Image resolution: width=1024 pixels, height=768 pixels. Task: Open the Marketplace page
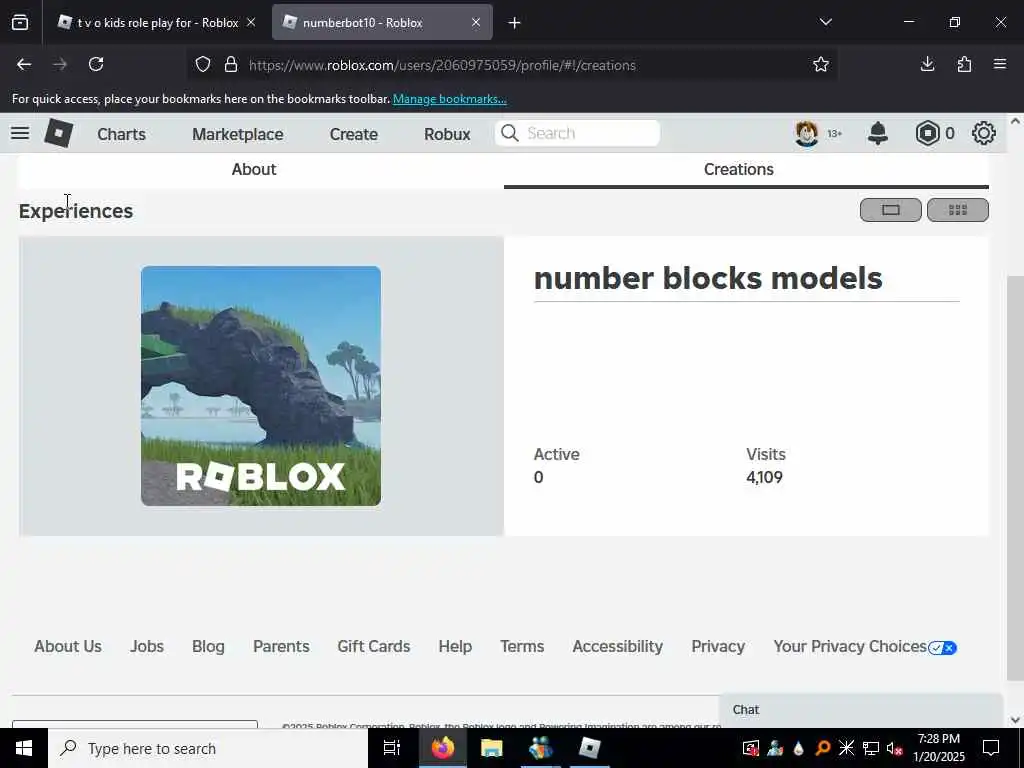[x=238, y=134]
